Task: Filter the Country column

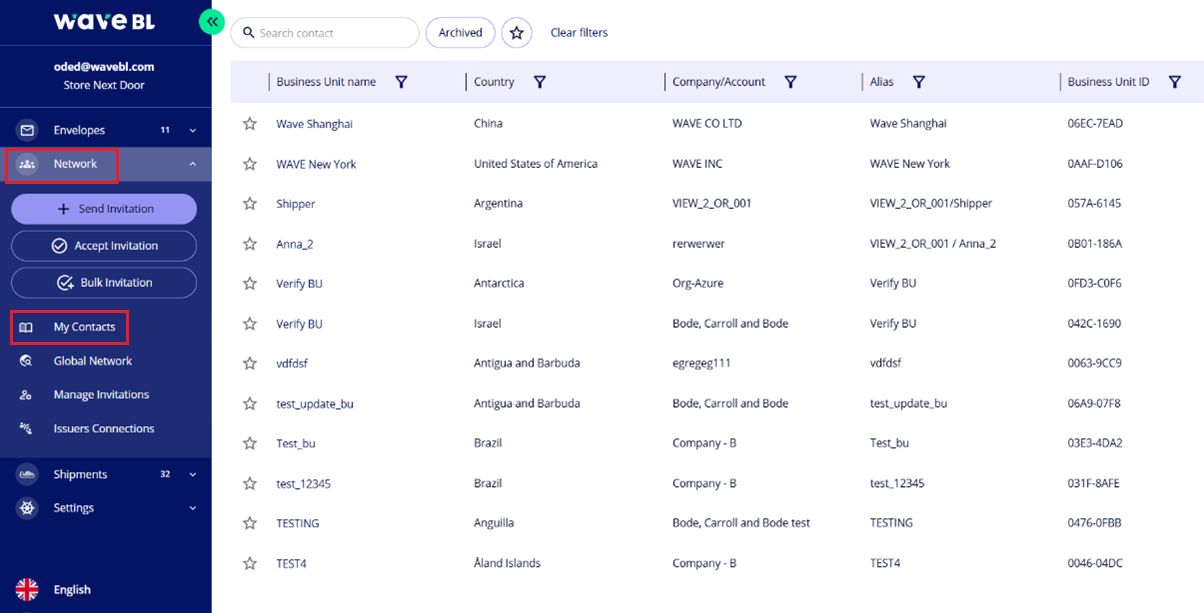Action: coord(540,82)
